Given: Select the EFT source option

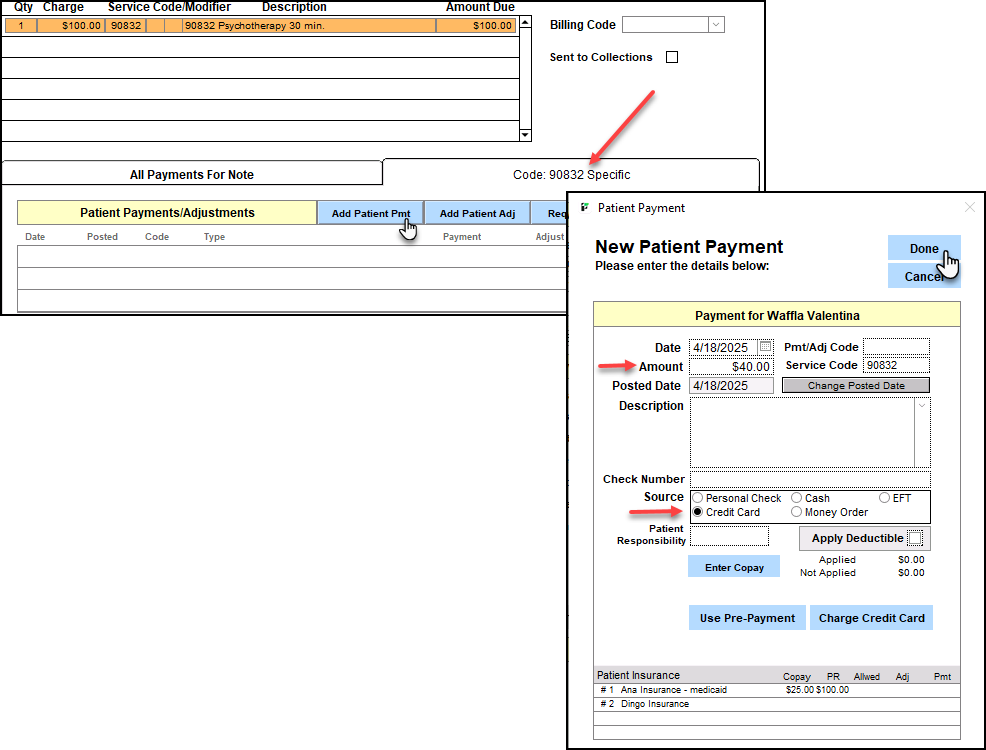Looking at the screenshot, I should [884, 498].
